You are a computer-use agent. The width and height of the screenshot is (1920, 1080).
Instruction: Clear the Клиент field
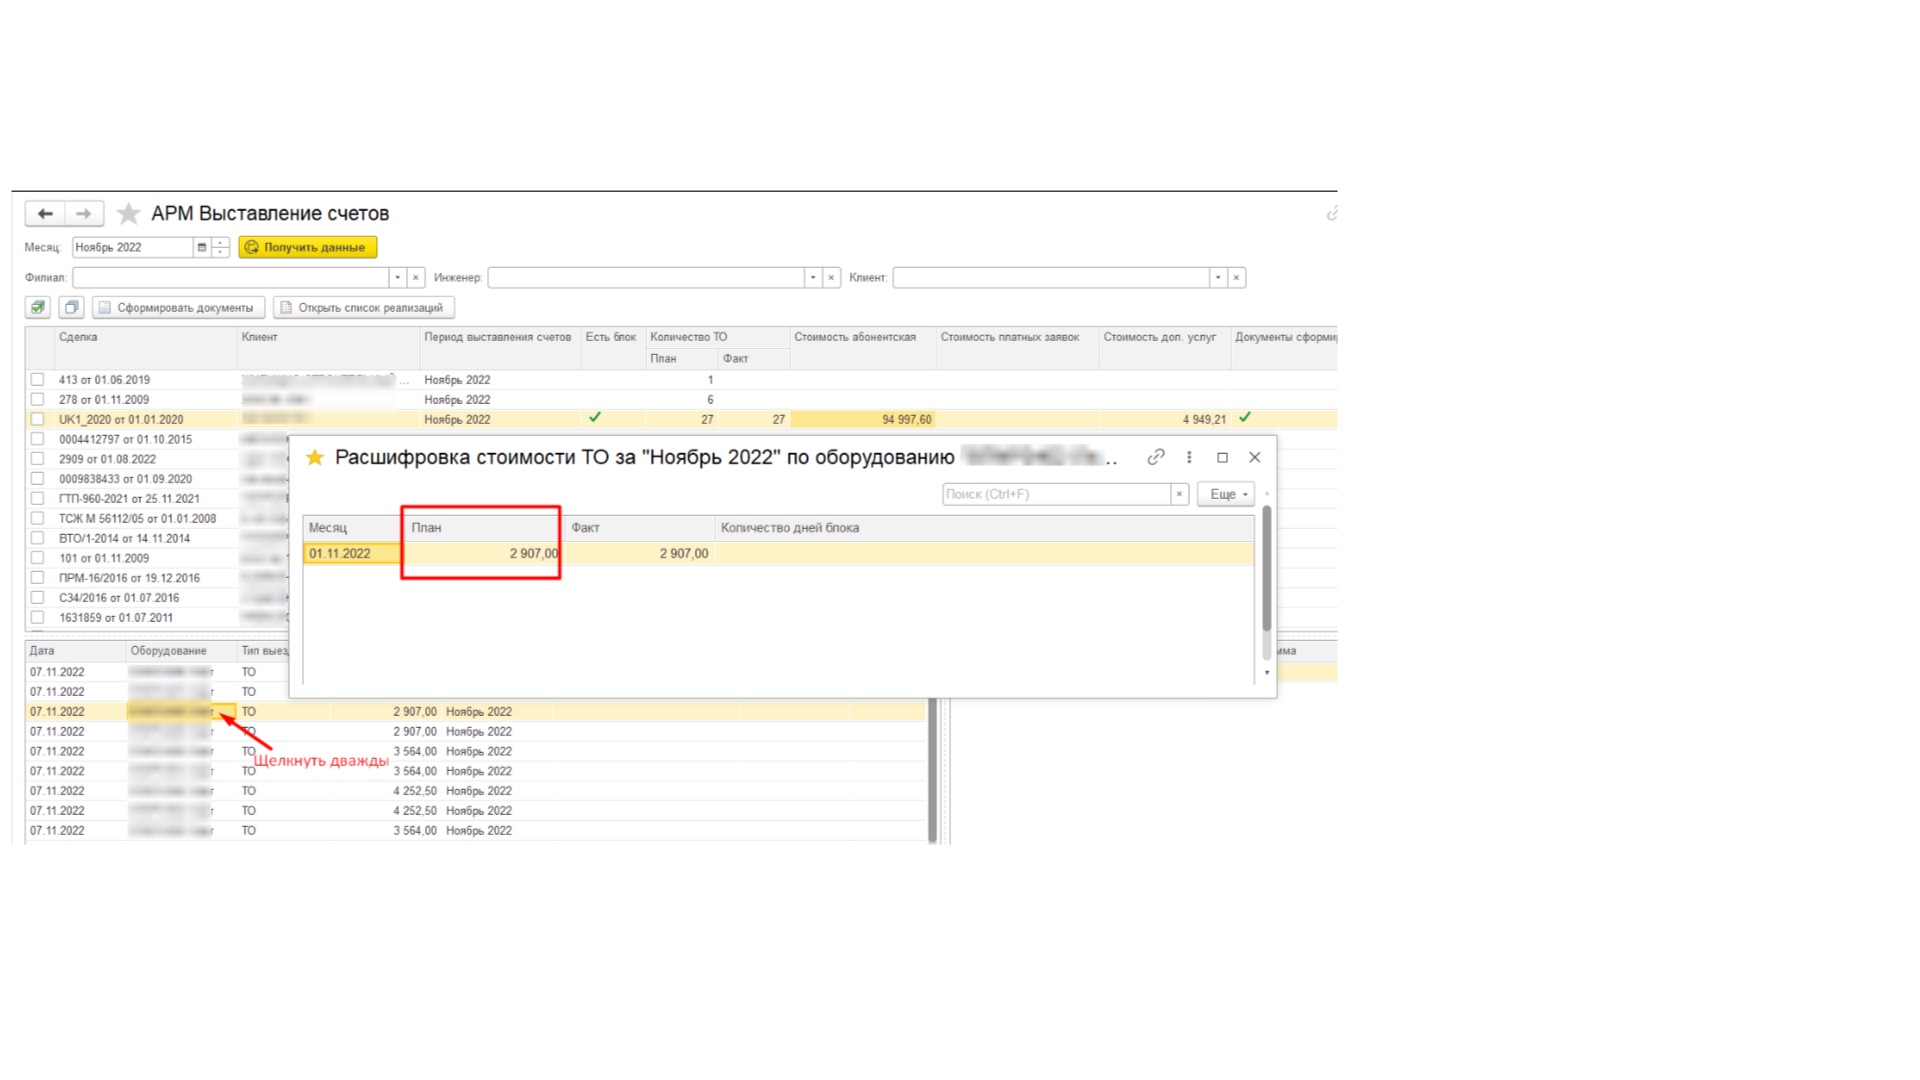1236,278
